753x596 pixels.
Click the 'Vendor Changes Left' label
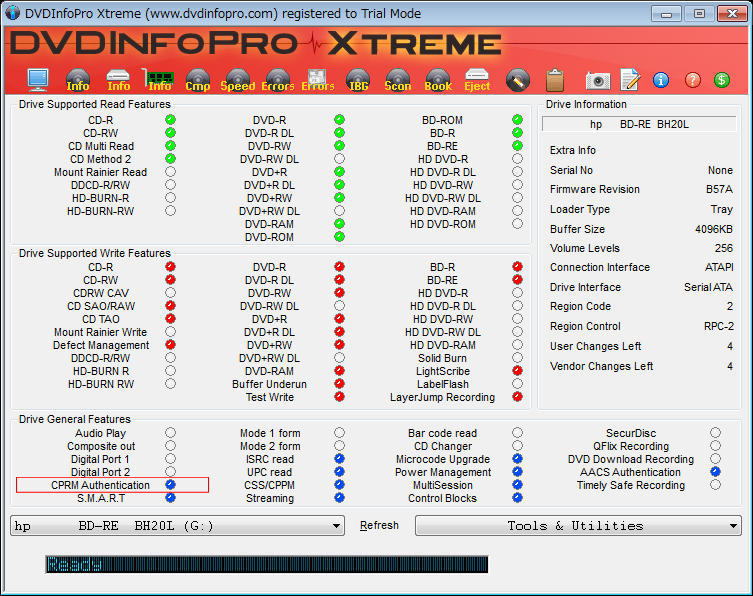tap(601, 366)
